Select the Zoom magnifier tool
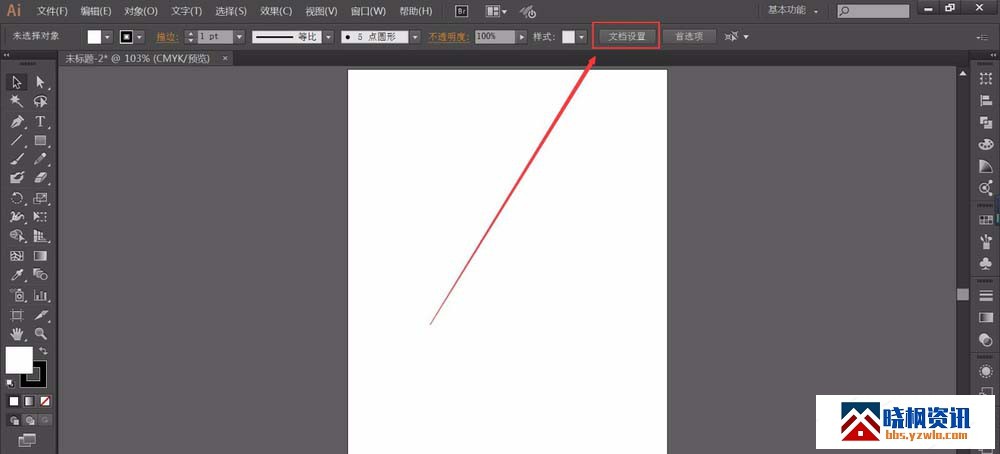 coord(41,333)
